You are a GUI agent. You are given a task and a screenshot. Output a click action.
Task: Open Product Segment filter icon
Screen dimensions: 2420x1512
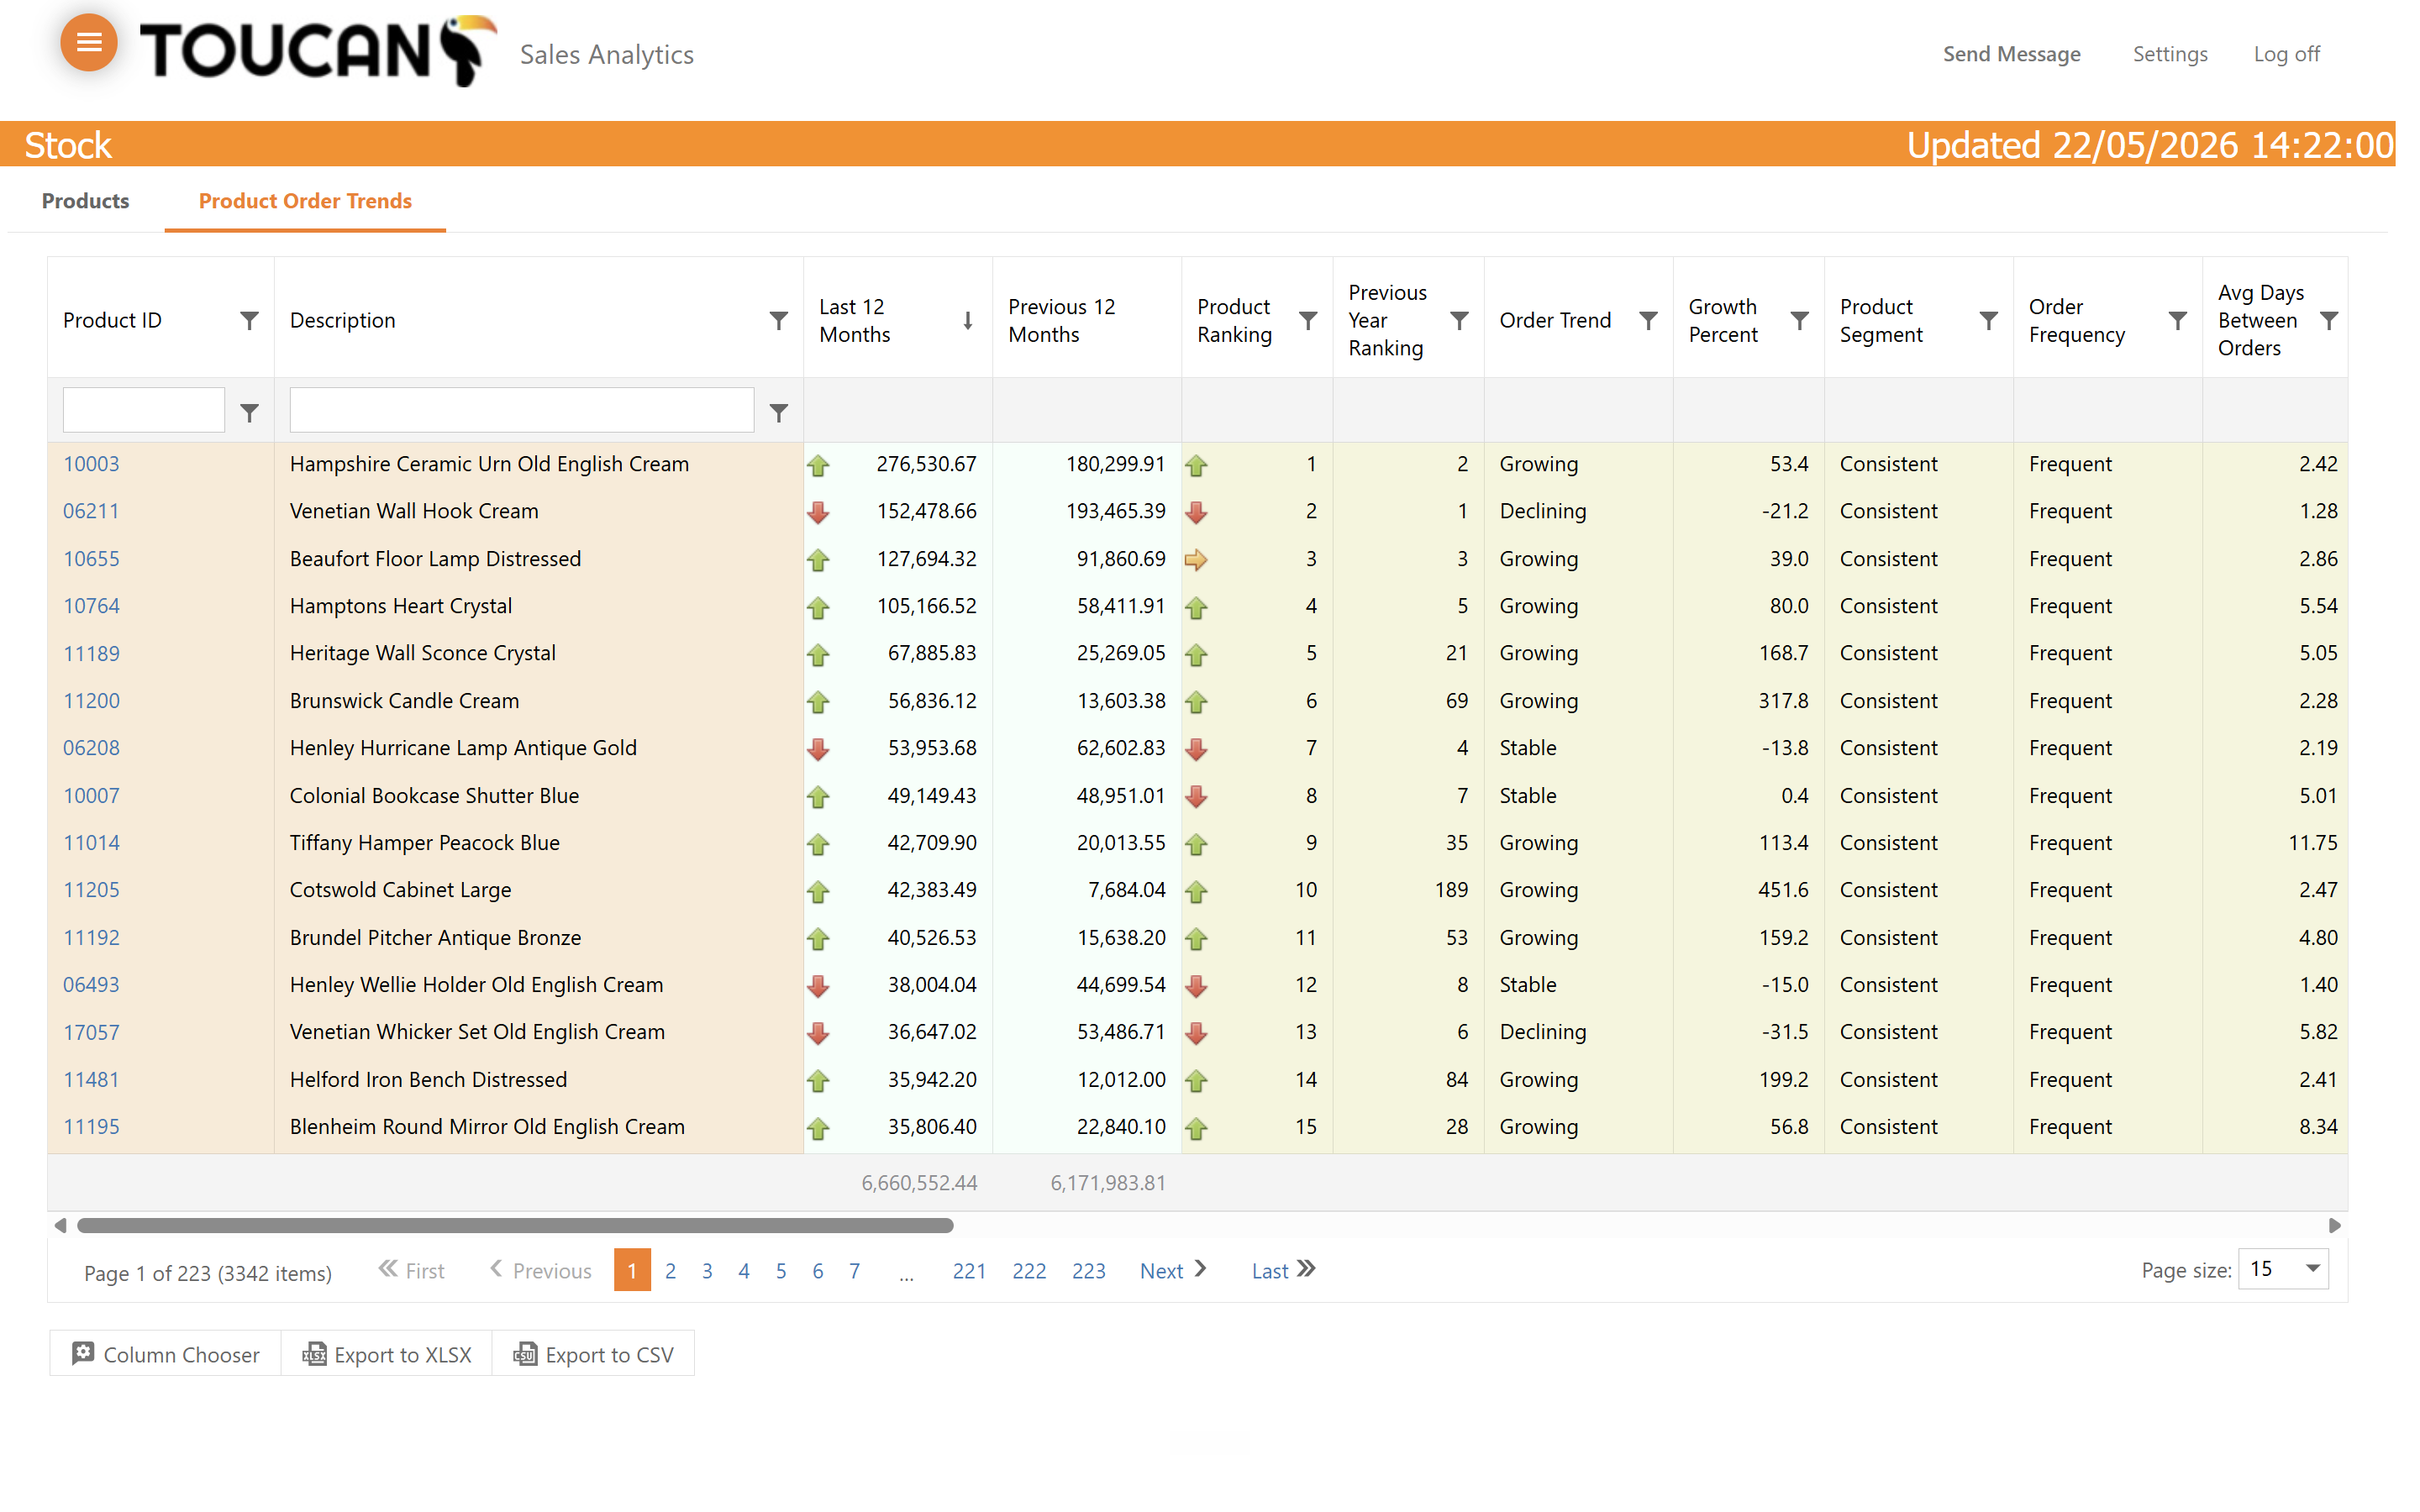click(x=1988, y=320)
